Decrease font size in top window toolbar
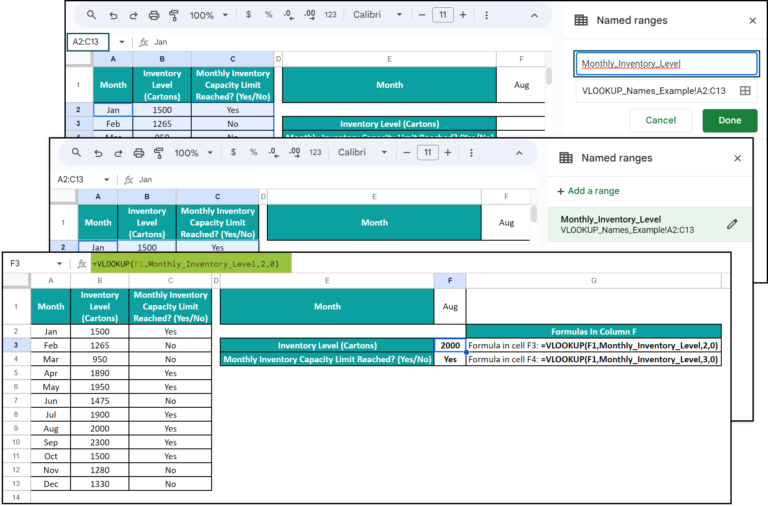Screen dimensions: 768x506 [422, 15]
